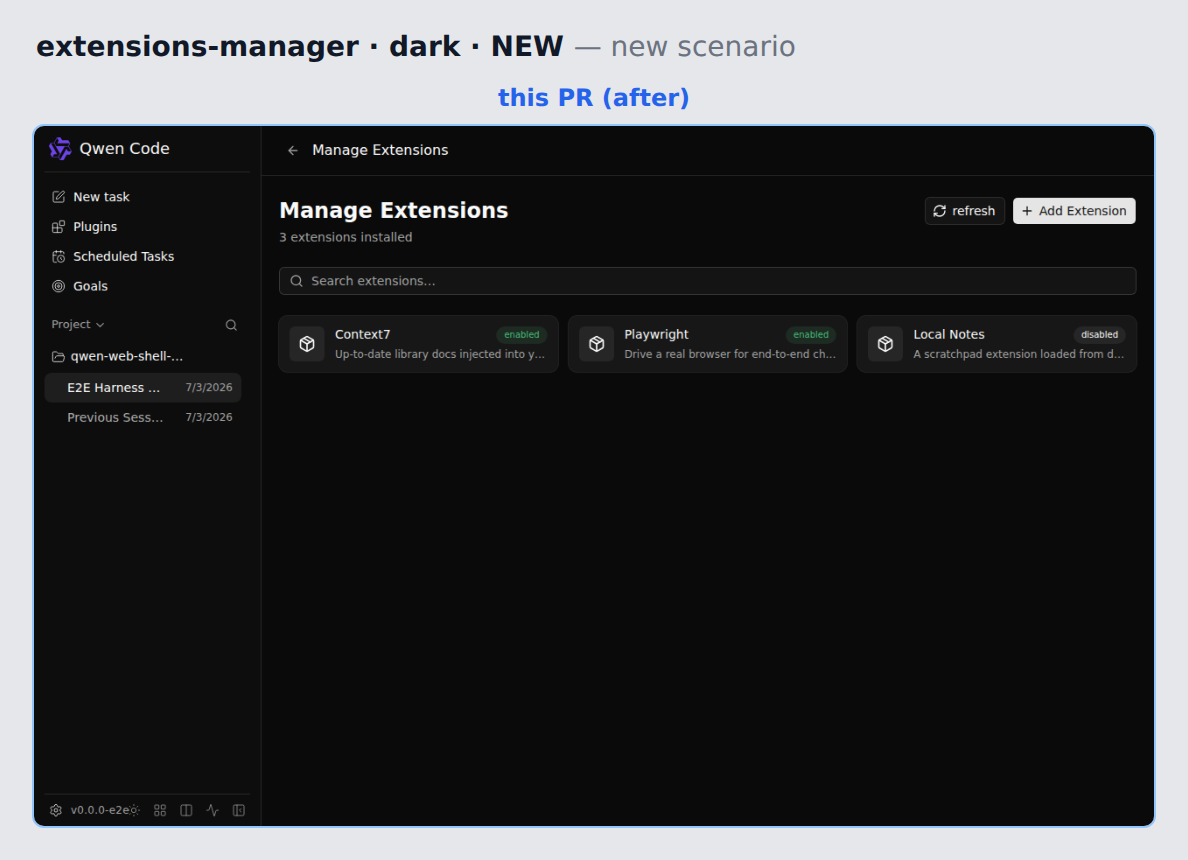
Task: Click the New task pencil icon
Action: coord(58,197)
